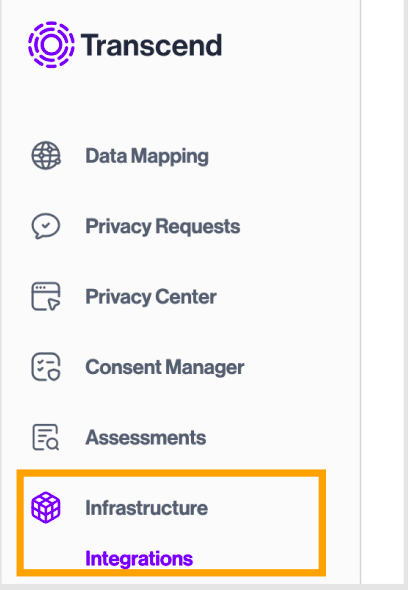Open the Assessments menu label
408x590 pixels.
pos(146,437)
